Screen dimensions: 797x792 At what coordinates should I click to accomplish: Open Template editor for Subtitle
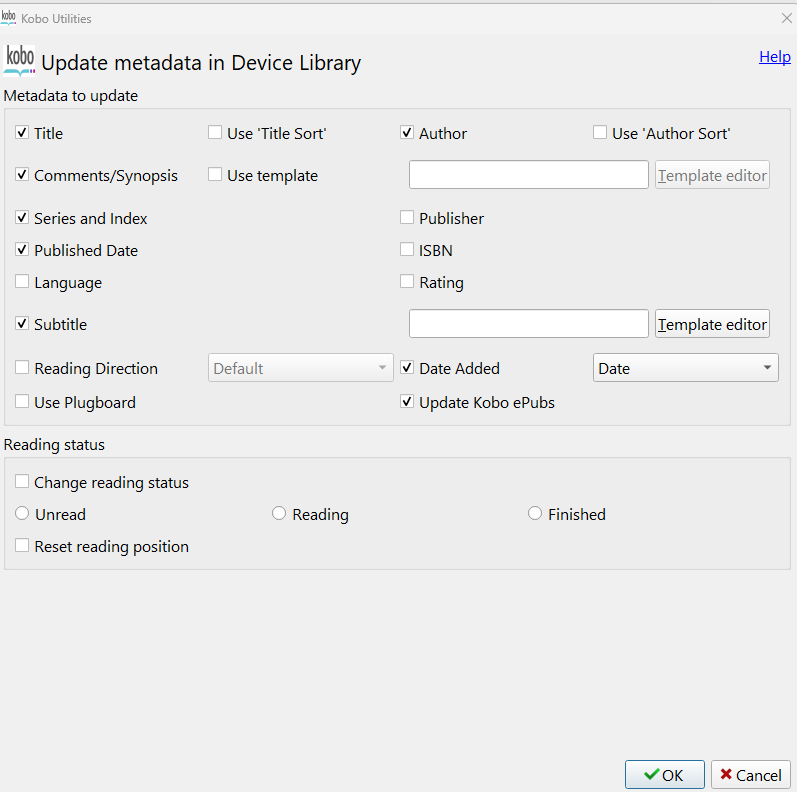click(712, 324)
